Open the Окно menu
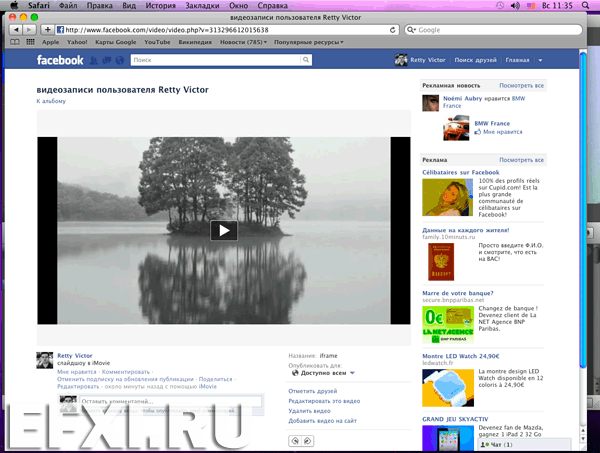600x453 pixels. click(238, 5)
